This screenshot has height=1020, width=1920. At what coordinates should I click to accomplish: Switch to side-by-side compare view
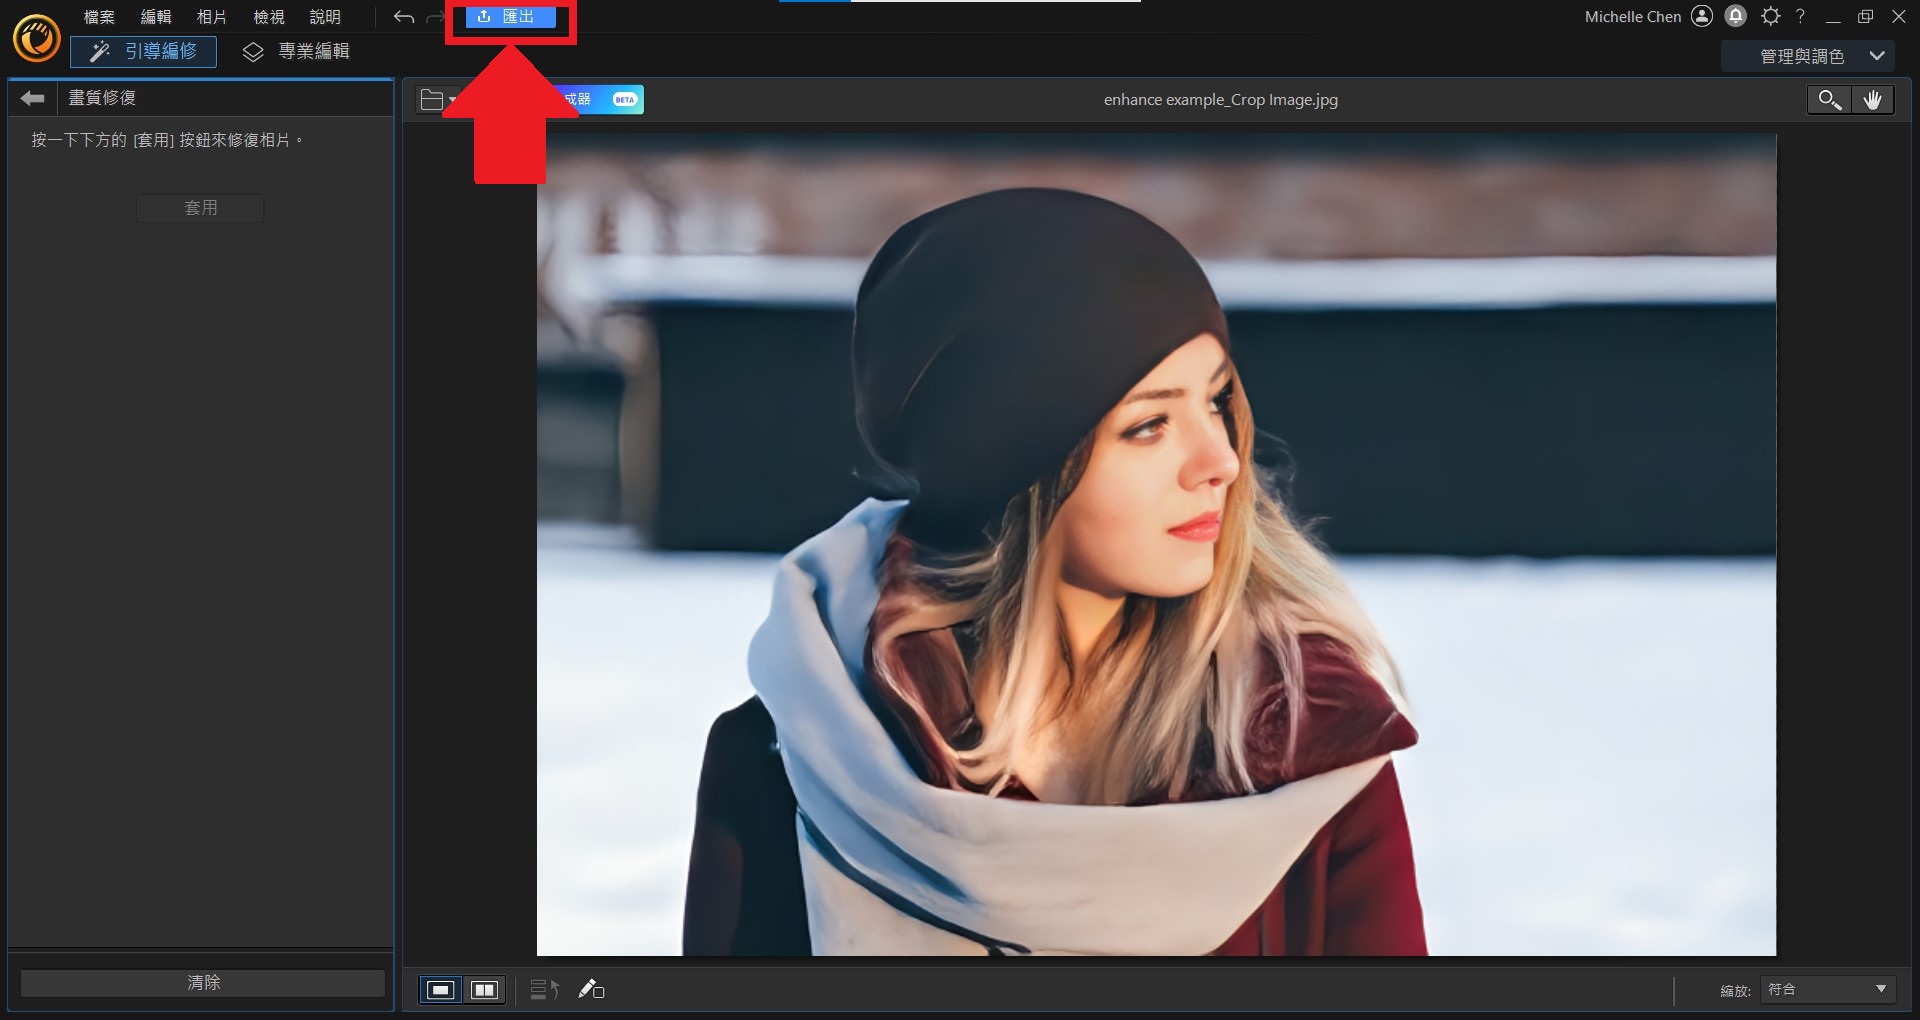[x=484, y=990]
